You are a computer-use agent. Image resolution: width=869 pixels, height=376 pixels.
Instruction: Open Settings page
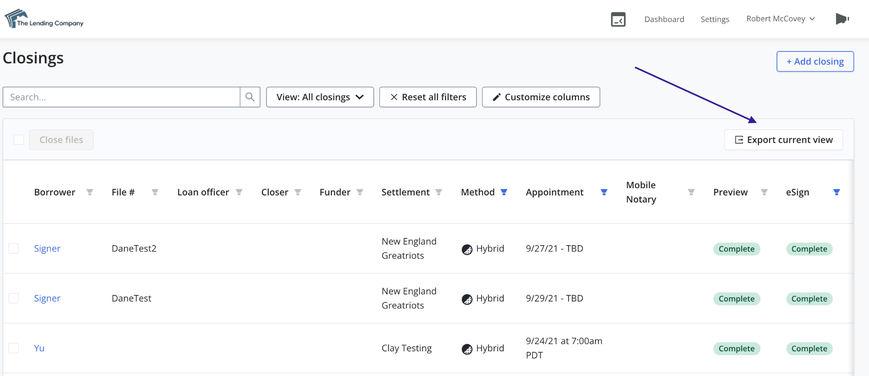click(715, 19)
